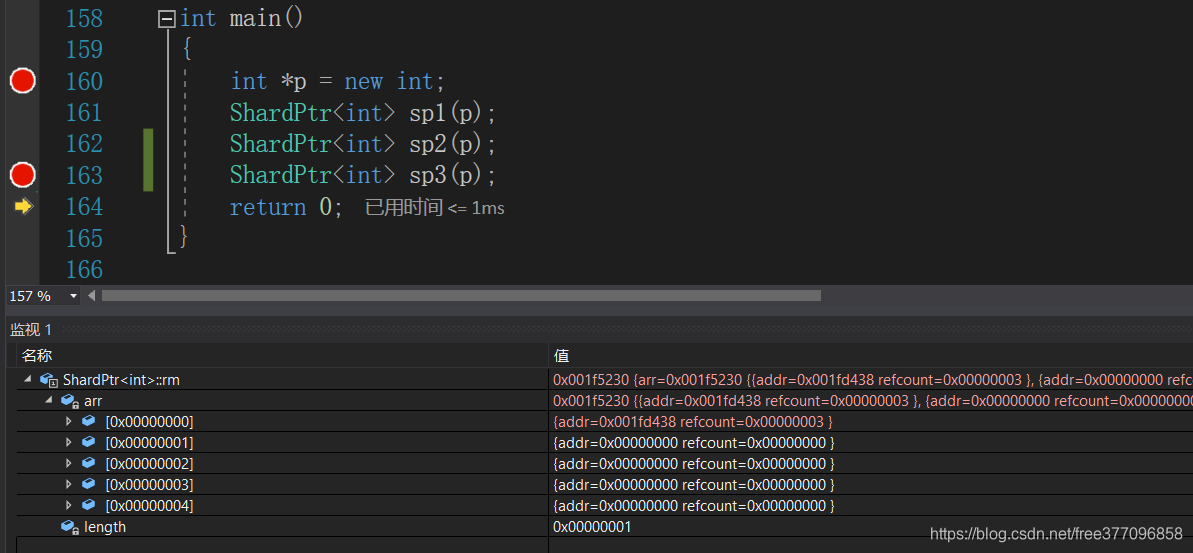Click the editor horizontal scrollbar thumb

(461, 296)
